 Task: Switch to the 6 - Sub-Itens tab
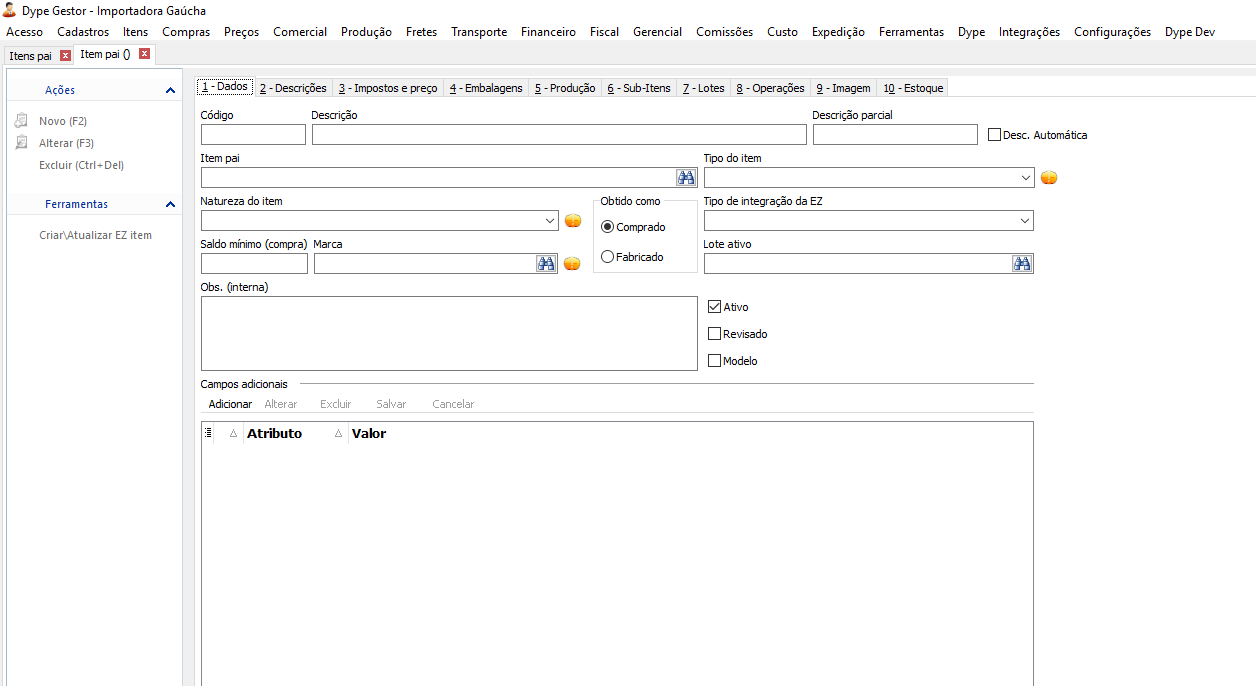click(639, 88)
